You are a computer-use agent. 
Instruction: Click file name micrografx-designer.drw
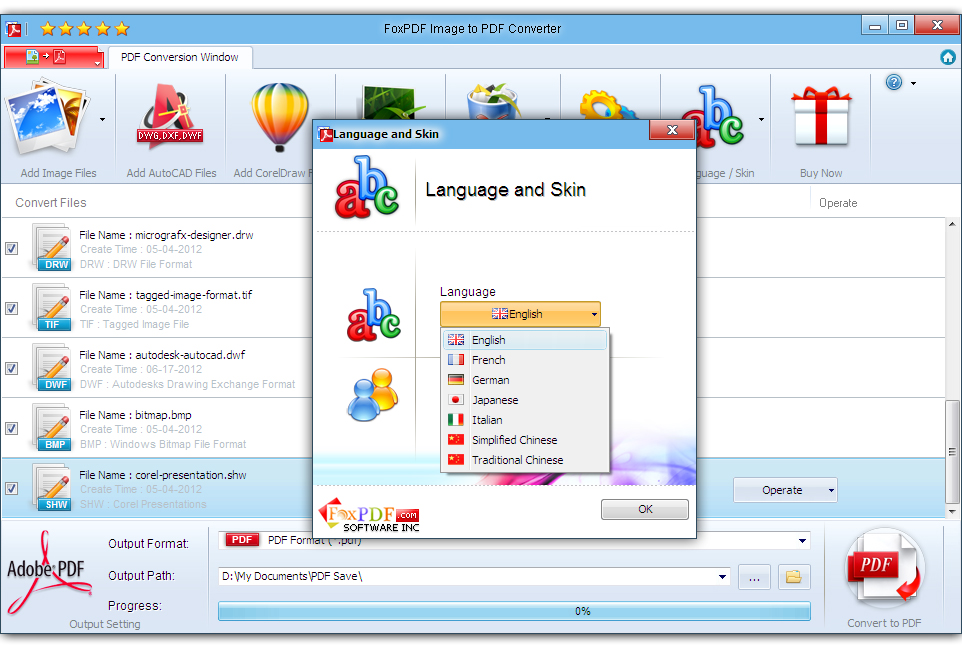click(x=194, y=235)
